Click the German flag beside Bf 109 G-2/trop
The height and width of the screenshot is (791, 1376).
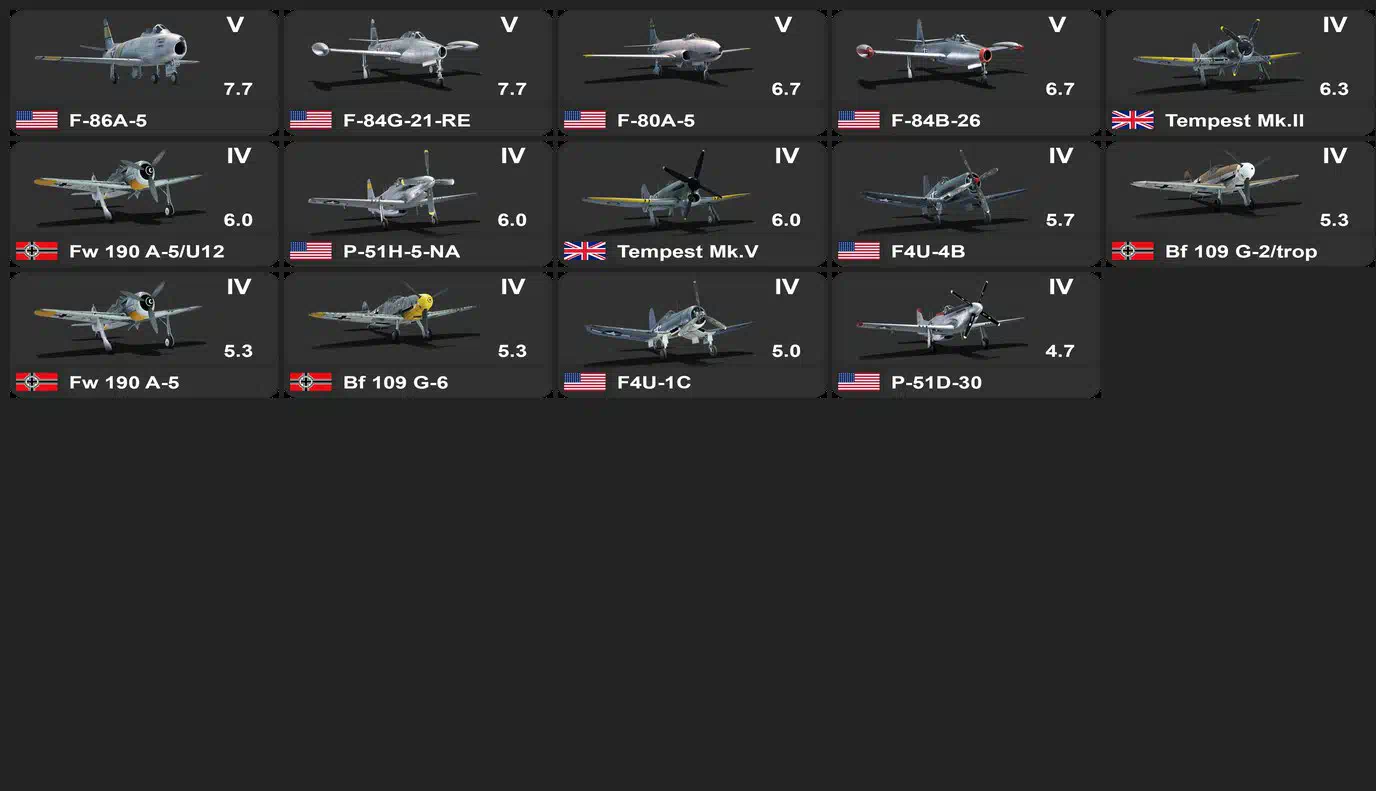coord(1132,251)
